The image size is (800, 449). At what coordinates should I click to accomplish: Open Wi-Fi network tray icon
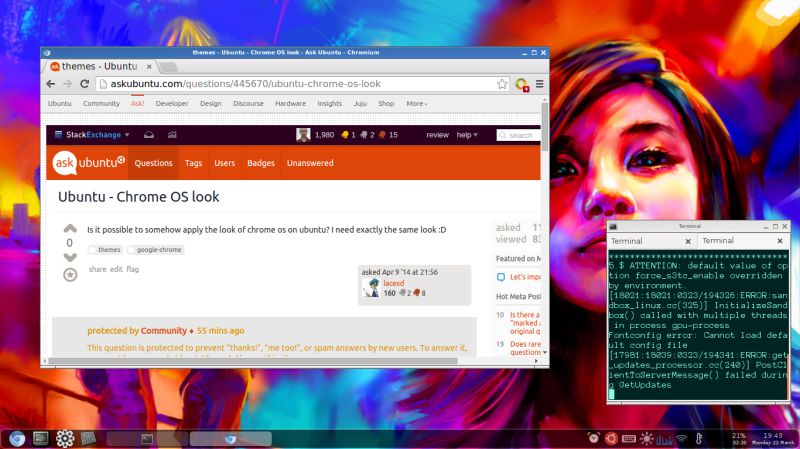click(x=682, y=439)
